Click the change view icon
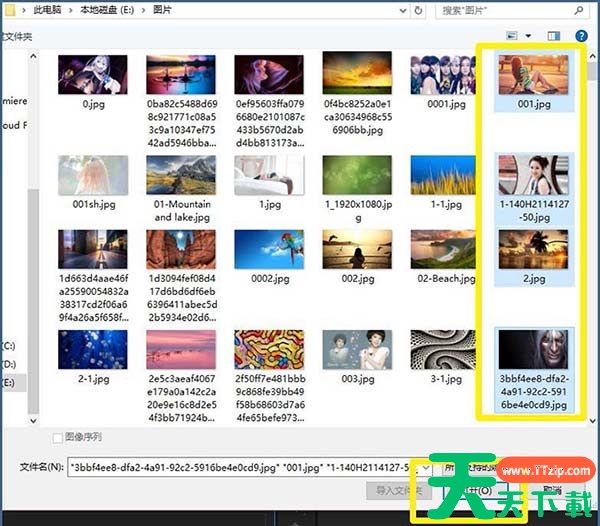The width and height of the screenshot is (600, 526). point(512,36)
